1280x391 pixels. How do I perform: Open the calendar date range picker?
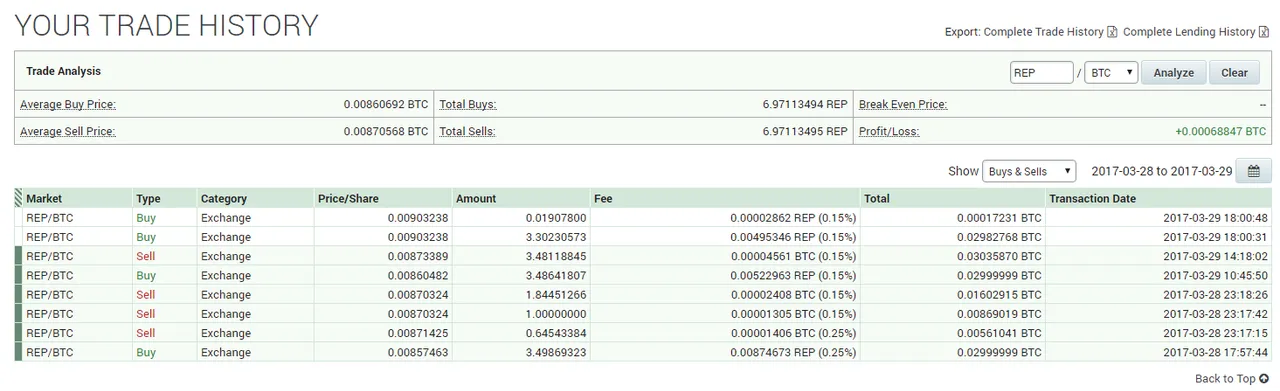pos(1254,171)
